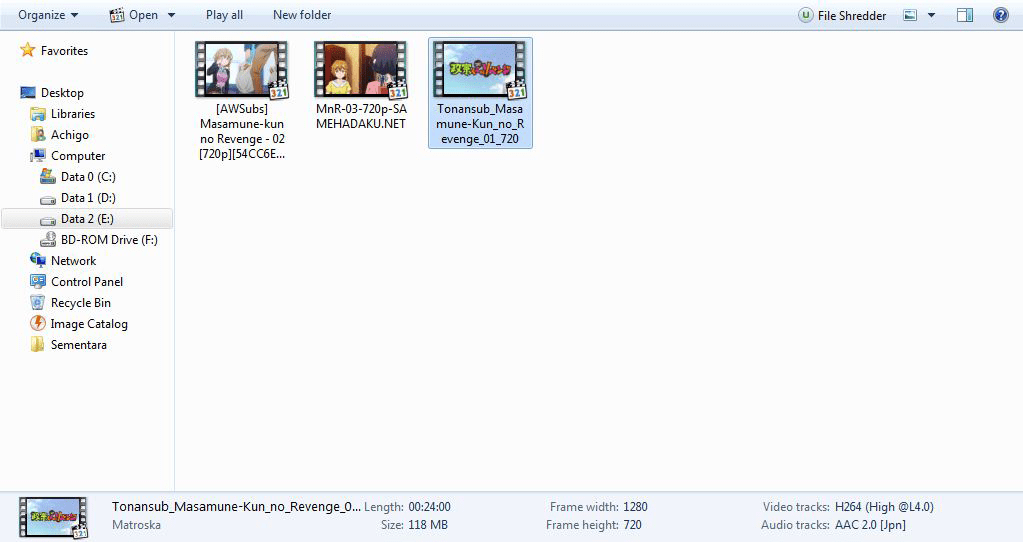
Task: Click the file name '[AWSubs] Masamune-kun no Revenge - 02'
Action: point(242,131)
